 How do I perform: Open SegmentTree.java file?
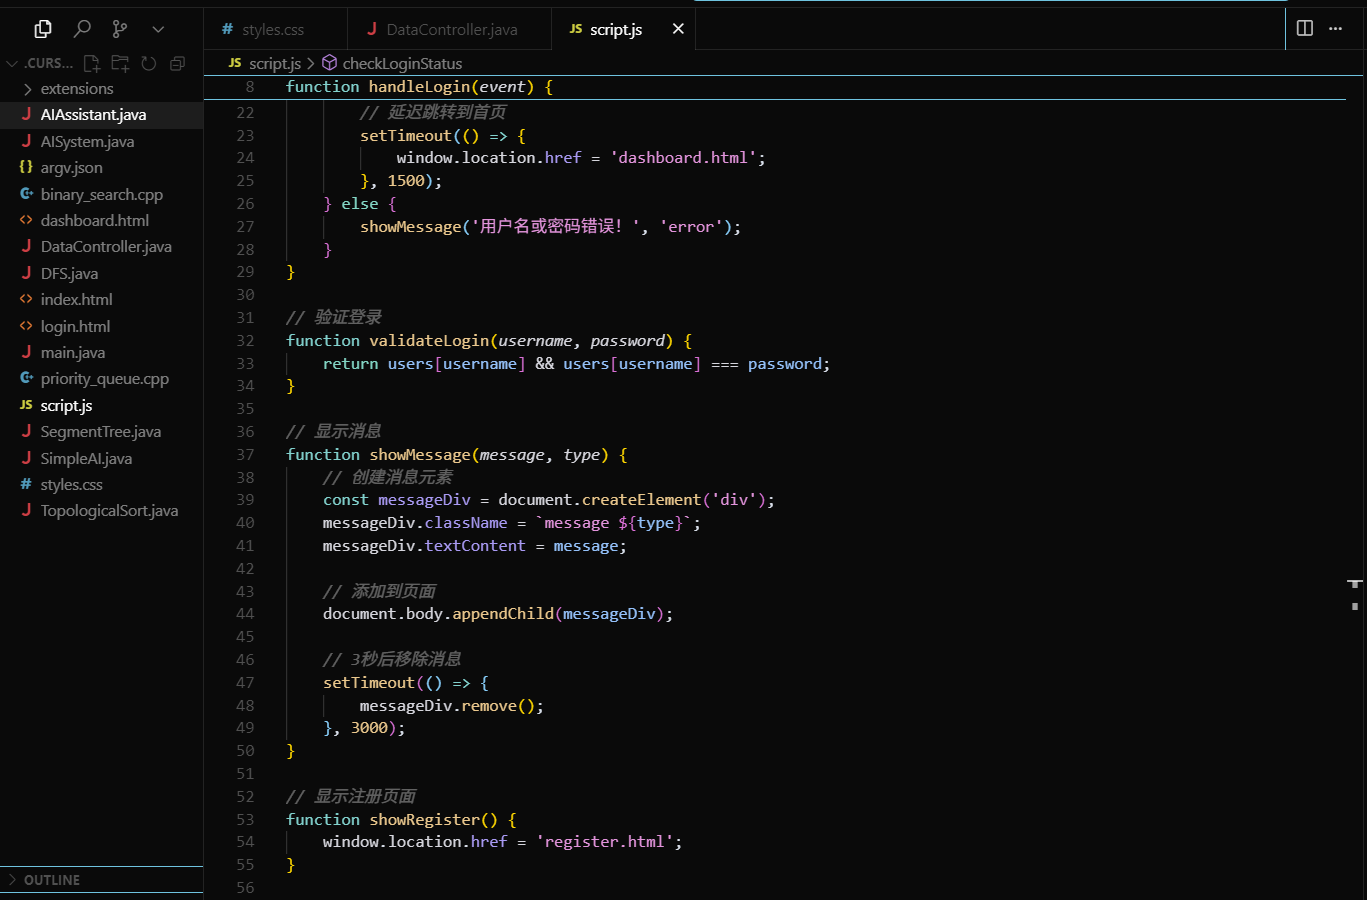click(x=101, y=432)
